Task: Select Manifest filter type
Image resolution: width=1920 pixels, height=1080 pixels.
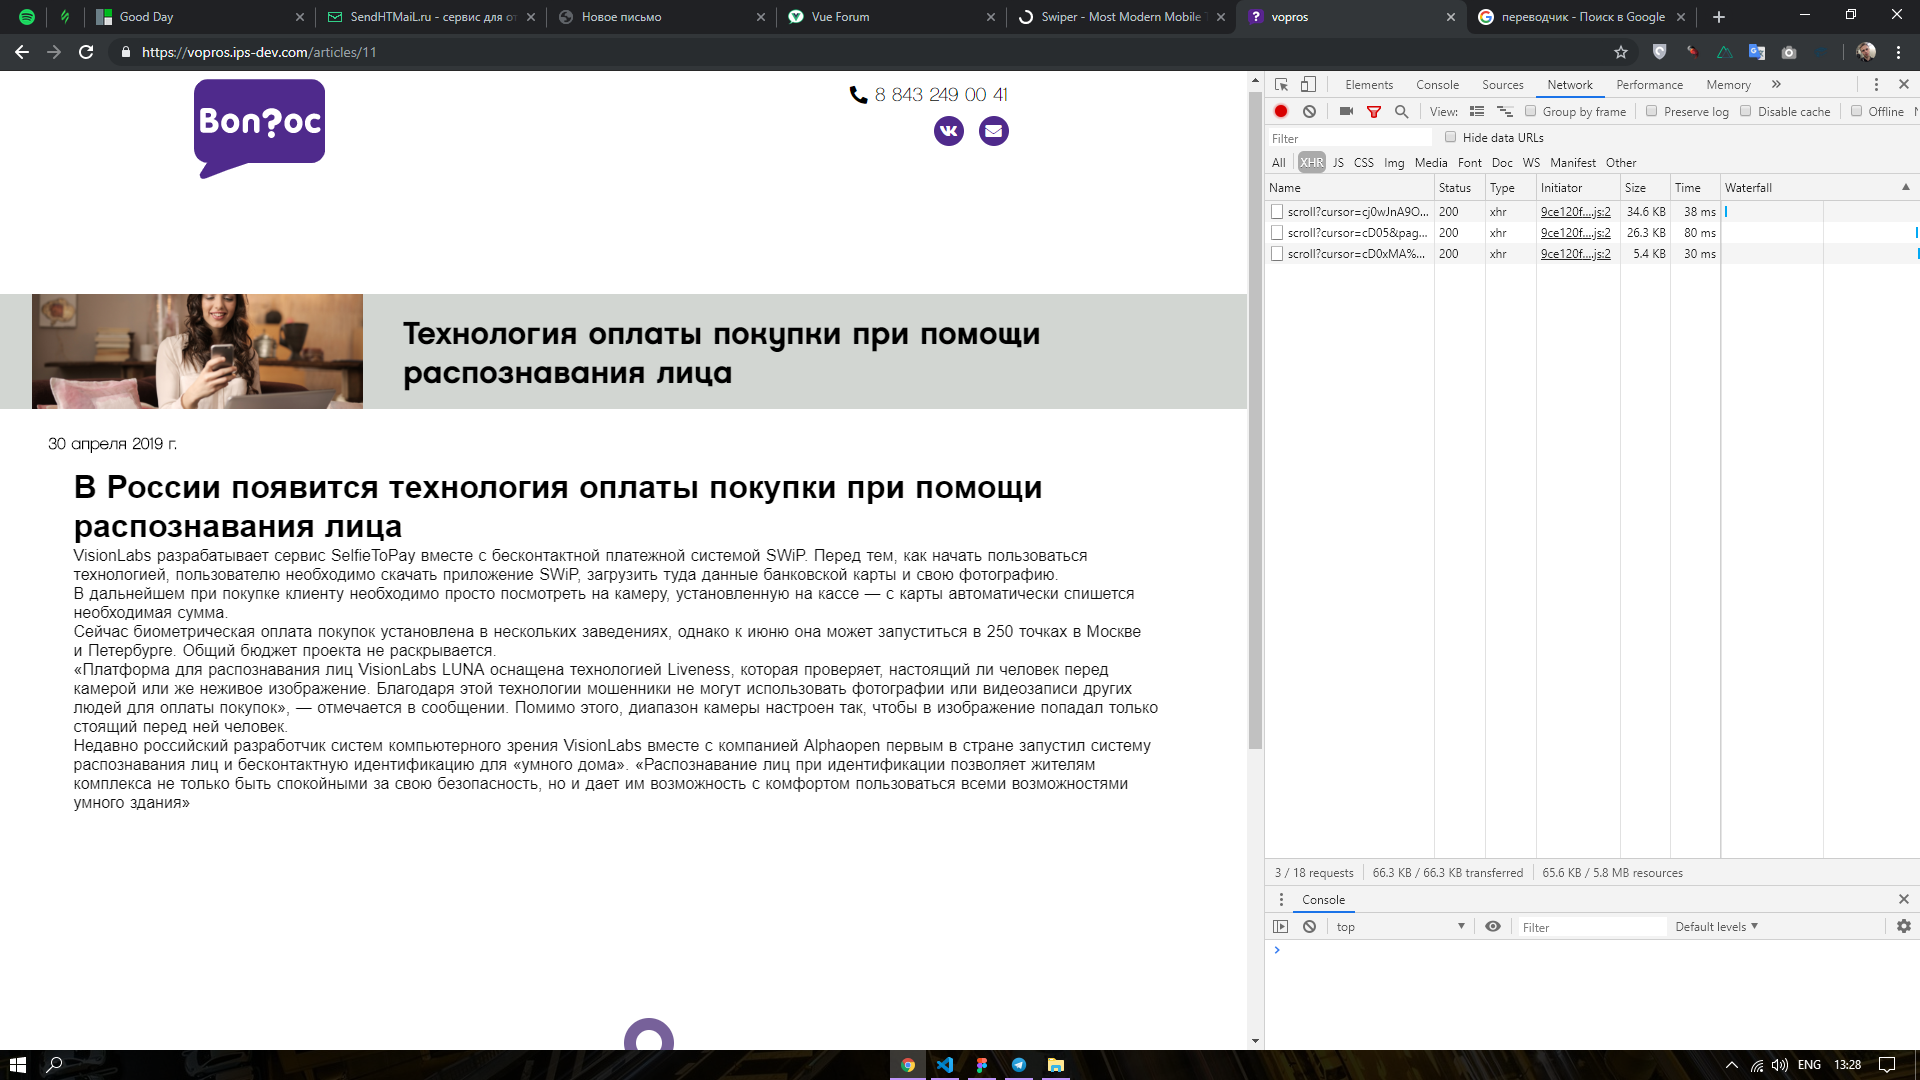Action: (1572, 163)
